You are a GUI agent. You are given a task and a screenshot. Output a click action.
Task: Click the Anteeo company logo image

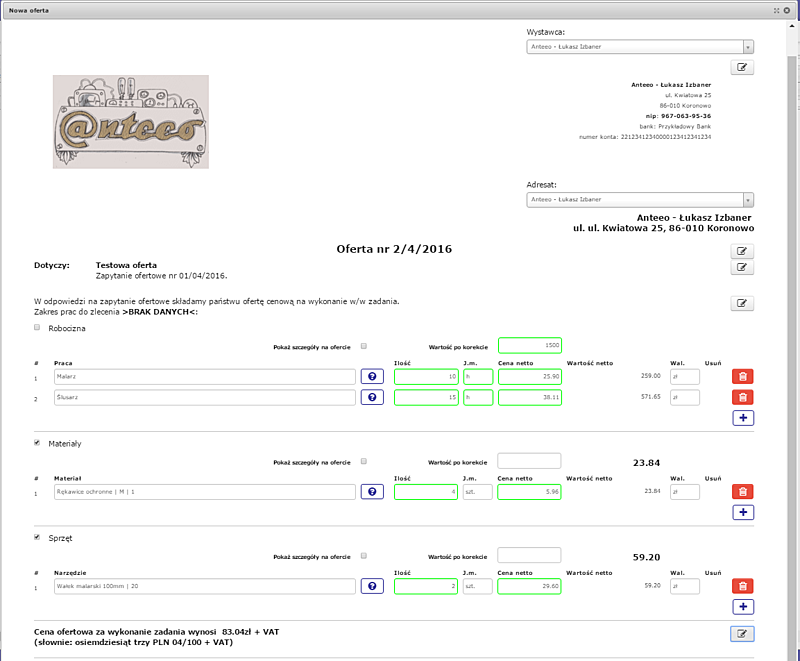click(130, 122)
